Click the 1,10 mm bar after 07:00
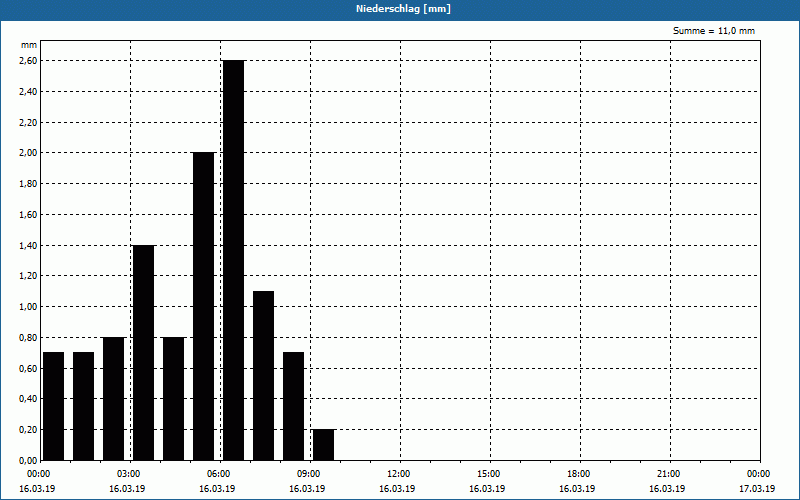Image resolution: width=800 pixels, height=500 pixels. tap(263, 376)
